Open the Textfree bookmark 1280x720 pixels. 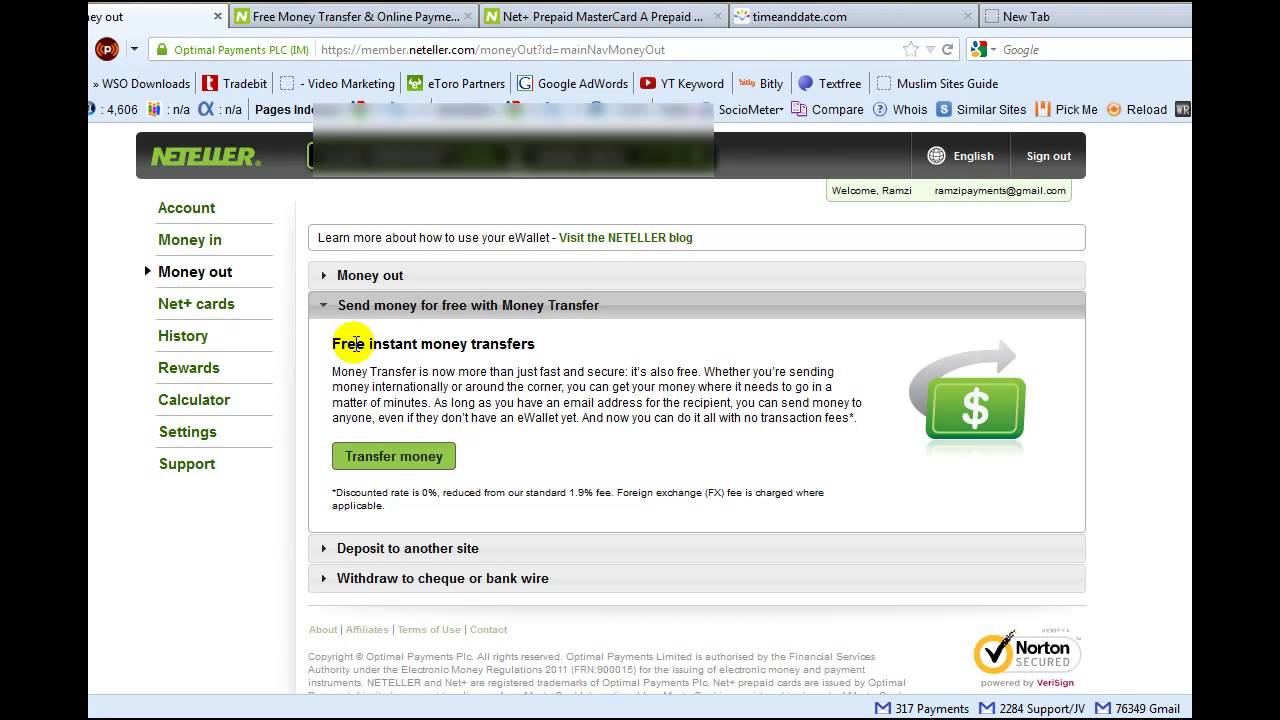tap(829, 83)
